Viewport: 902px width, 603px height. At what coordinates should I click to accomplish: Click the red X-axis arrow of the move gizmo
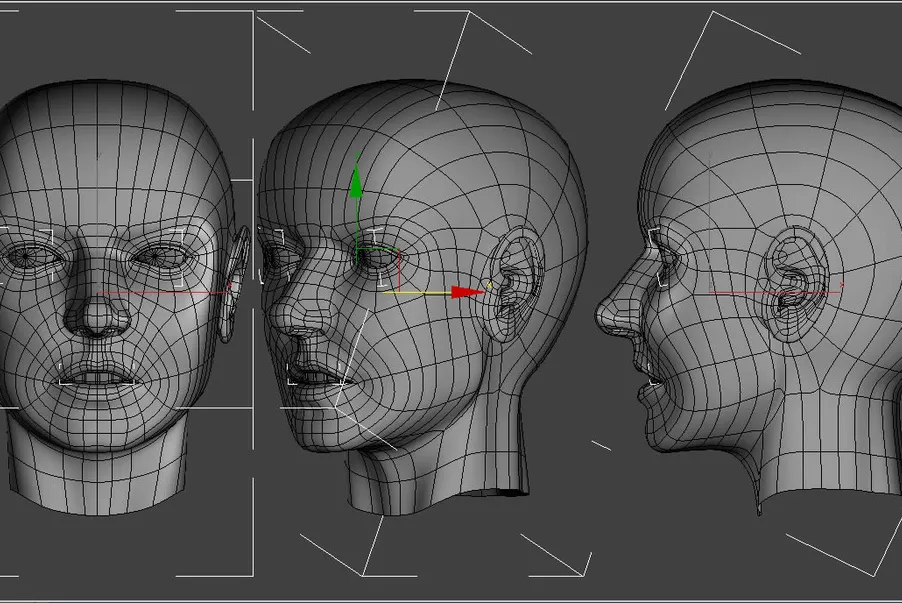click(x=468, y=292)
